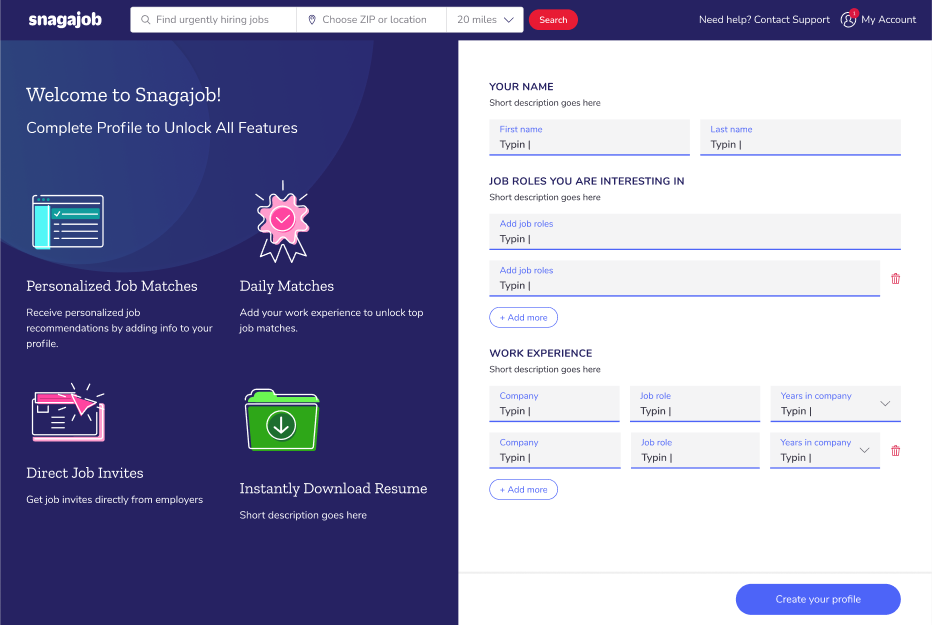Click Create your profile button
The height and width of the screenshot is (625, 932).
[818, 599]
